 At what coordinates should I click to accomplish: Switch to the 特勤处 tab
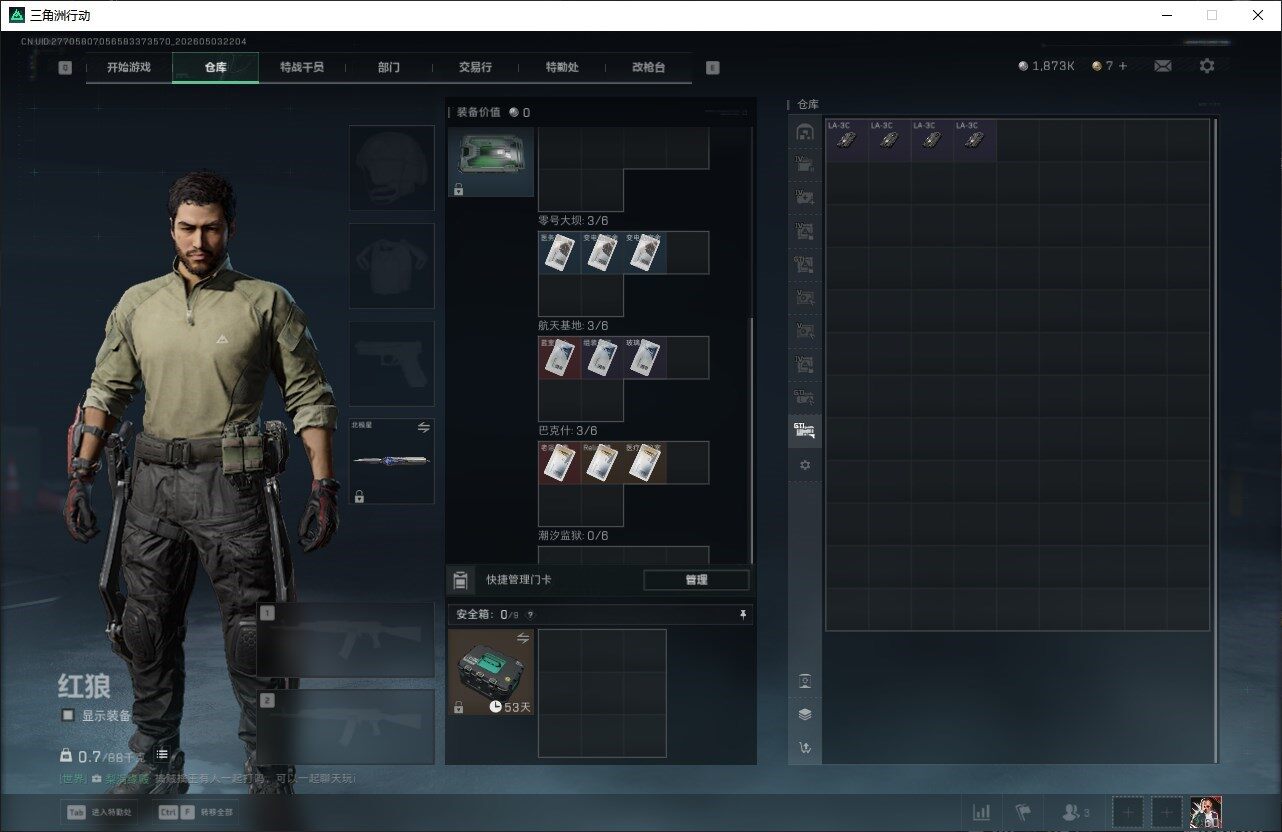coord(562,67)
